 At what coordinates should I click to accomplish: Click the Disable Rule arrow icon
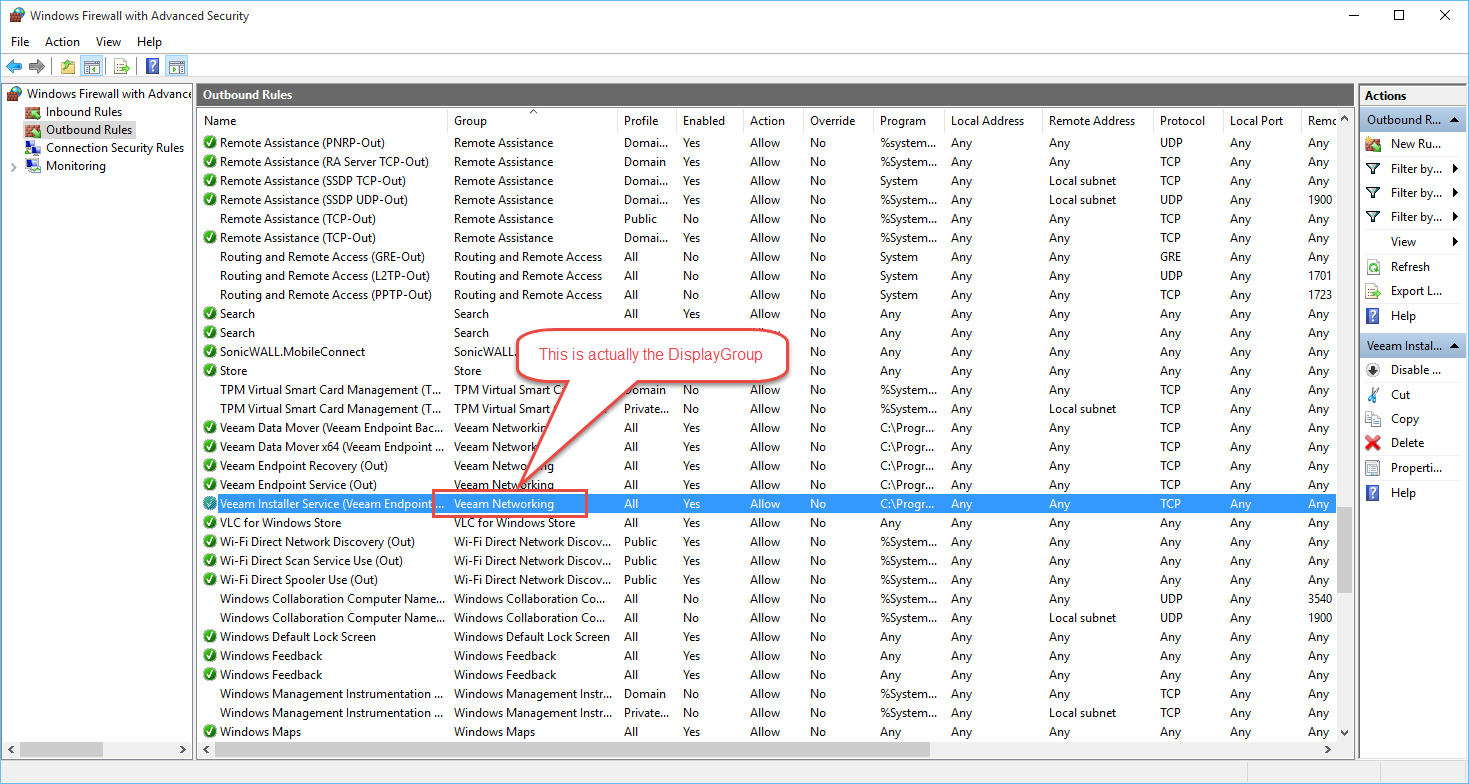pyautogui.click(x=1373, y=370)
